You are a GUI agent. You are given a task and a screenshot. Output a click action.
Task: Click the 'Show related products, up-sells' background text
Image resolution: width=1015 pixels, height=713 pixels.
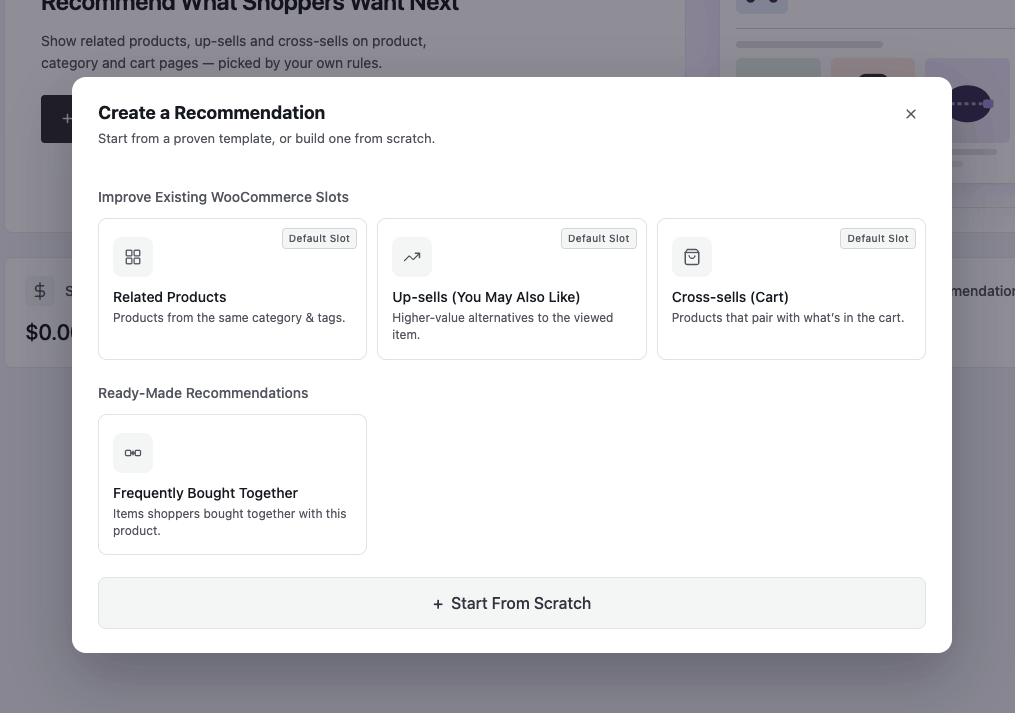click(x=234, y=52)
